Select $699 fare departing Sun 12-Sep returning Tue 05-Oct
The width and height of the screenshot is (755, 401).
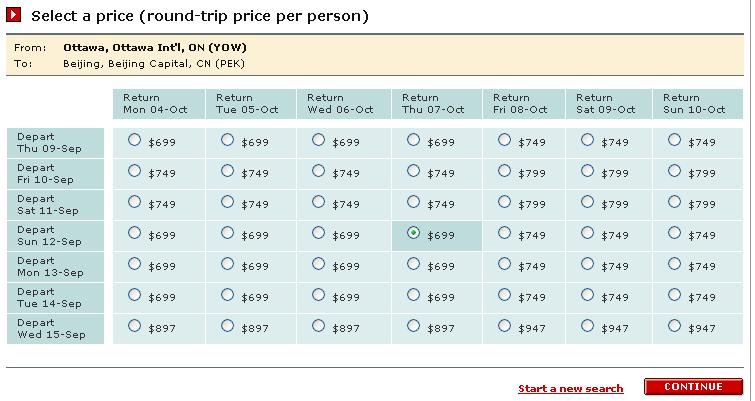tap(227, 233)
